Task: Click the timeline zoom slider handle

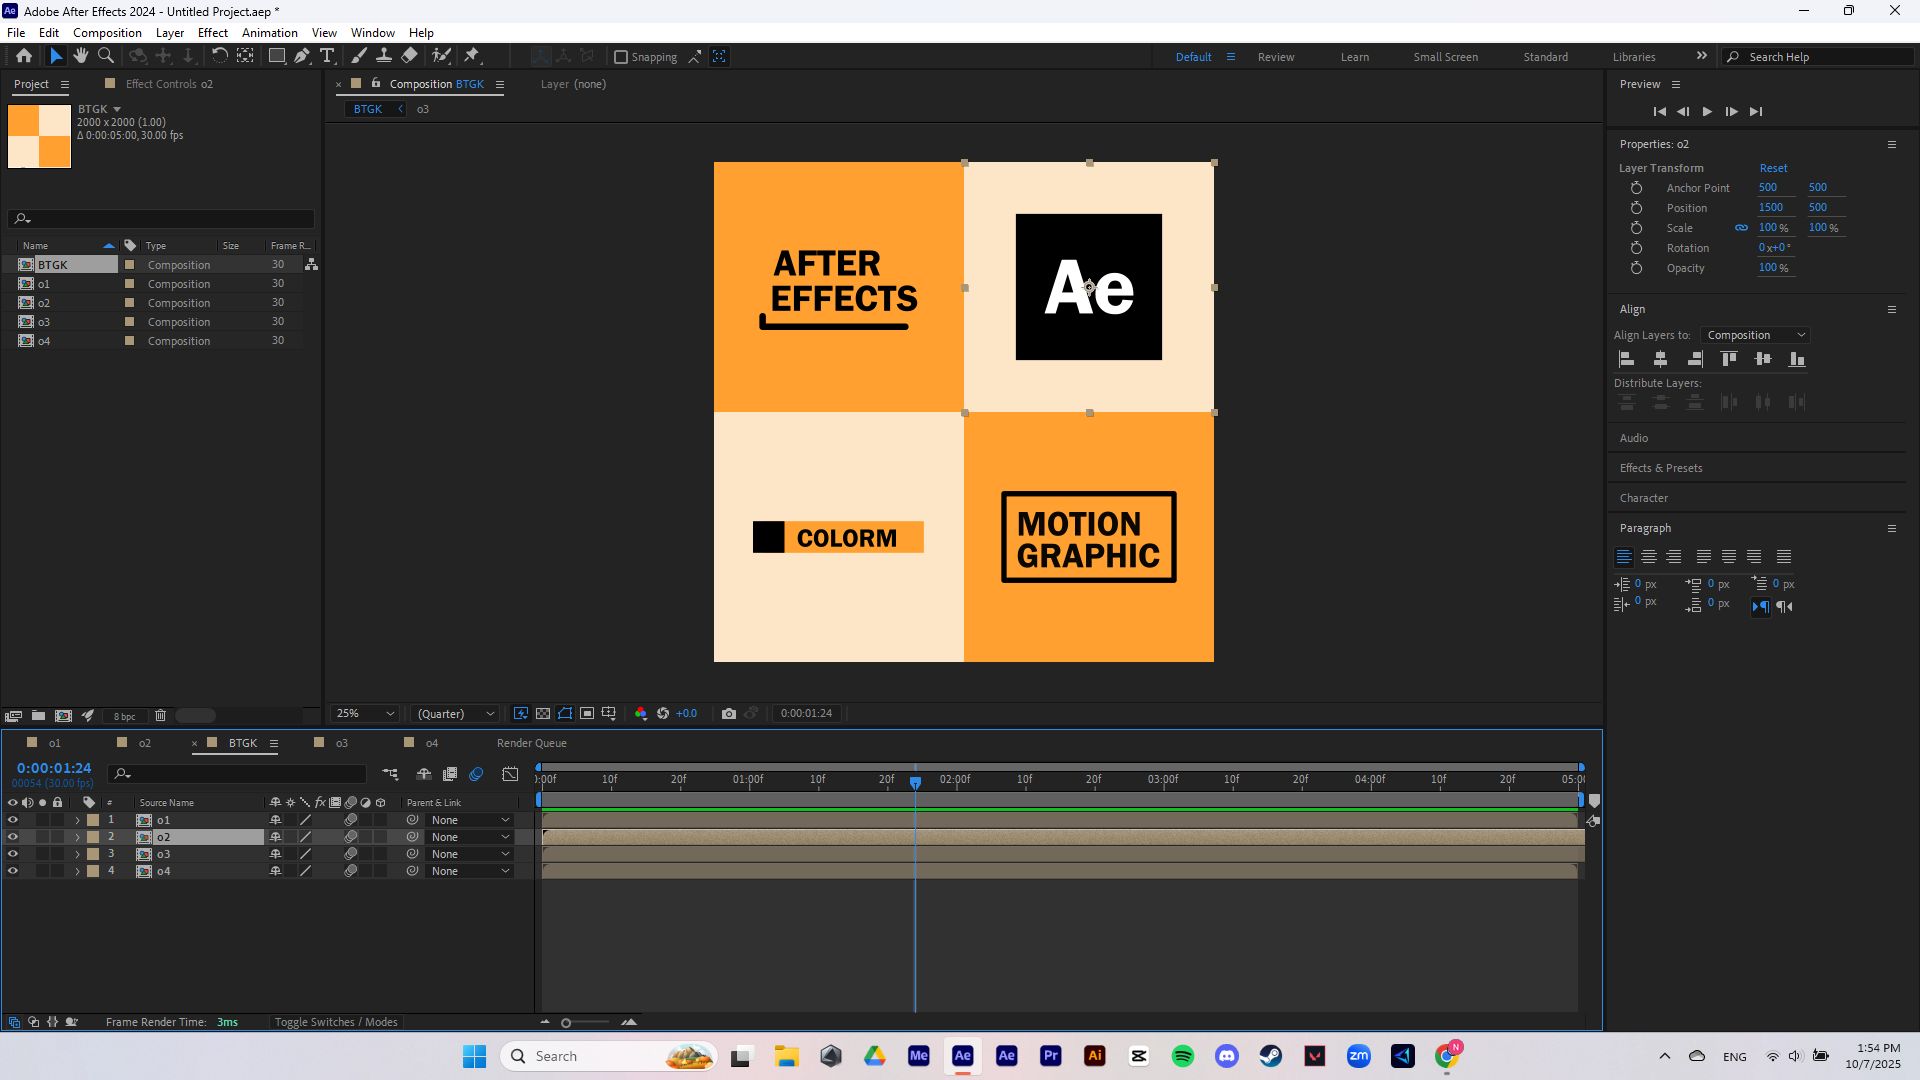Action: click(x=566, y=1022)
